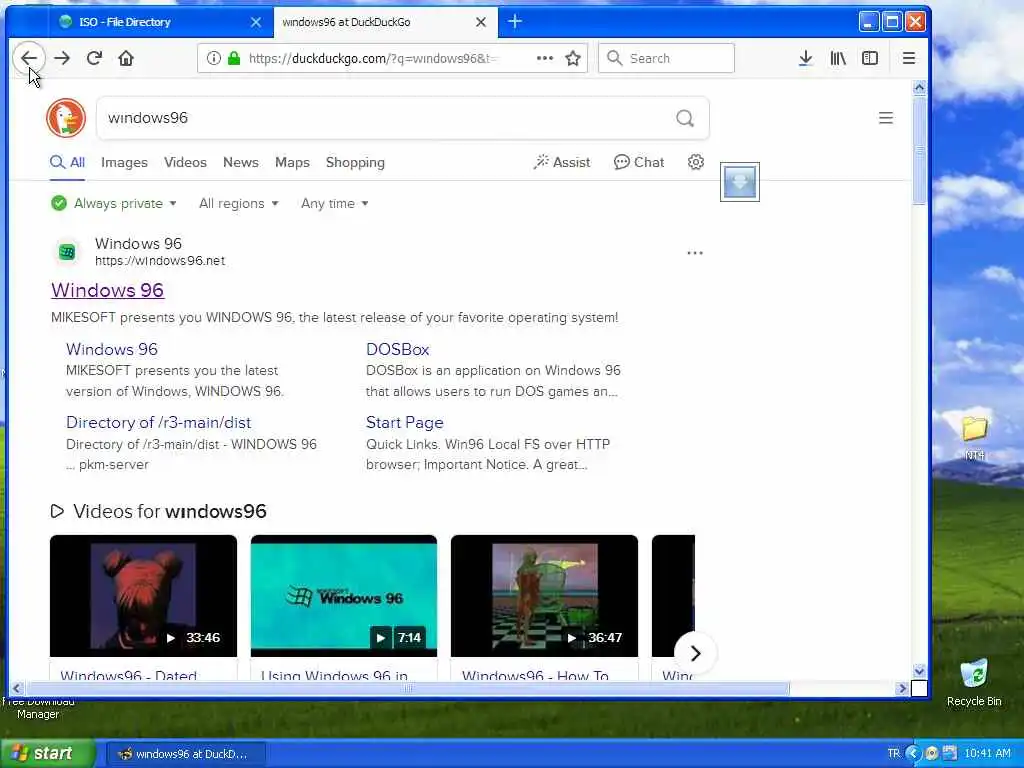Viewport: 1024px width, 768px height.
Task: Click the horizontal scrollbar right arrow
Action: click(x=902, y=688)
